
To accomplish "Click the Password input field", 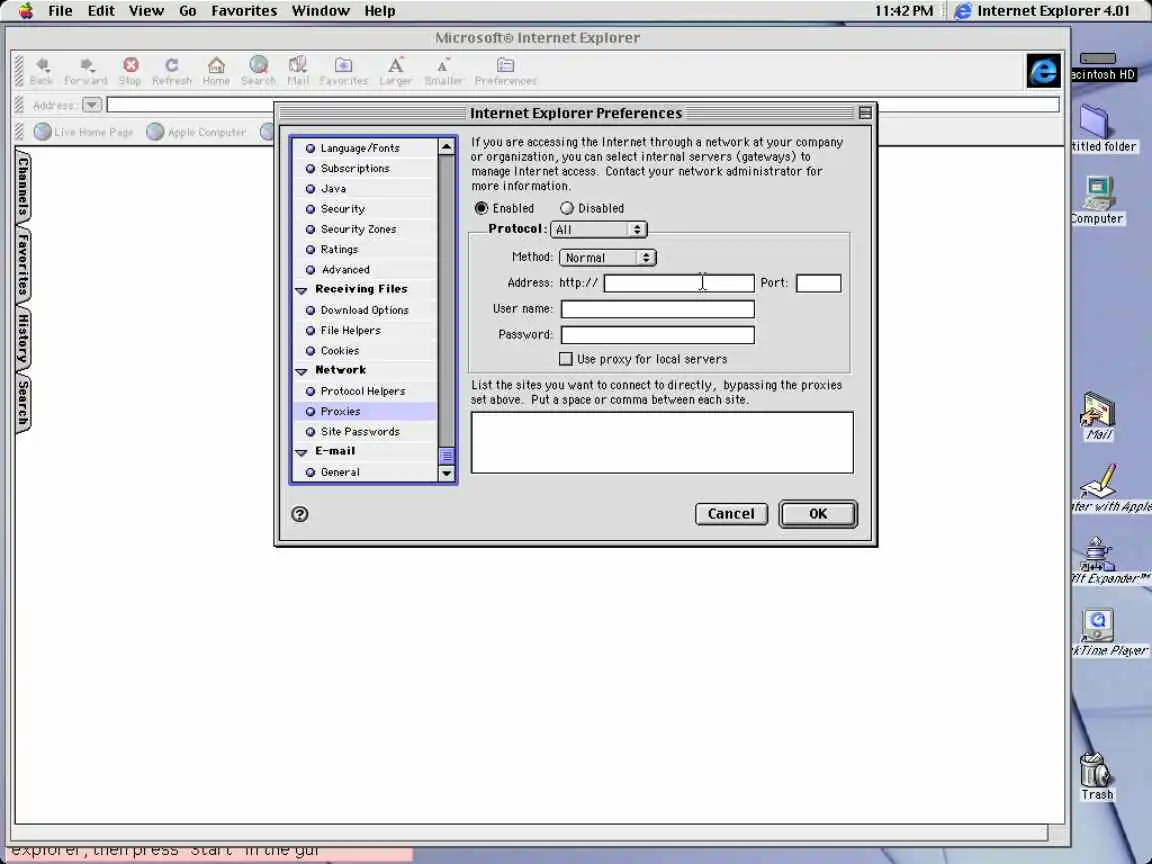I will pyautogui.click(x=658, y=335).
